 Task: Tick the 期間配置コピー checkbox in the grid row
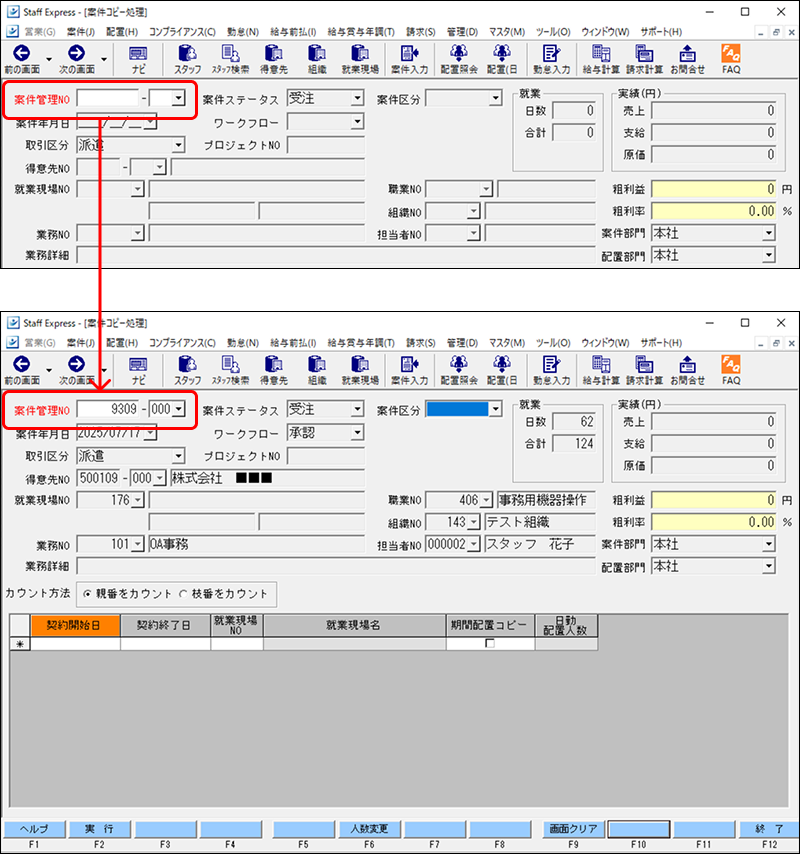pyautogui.click(x=490, y=644)
